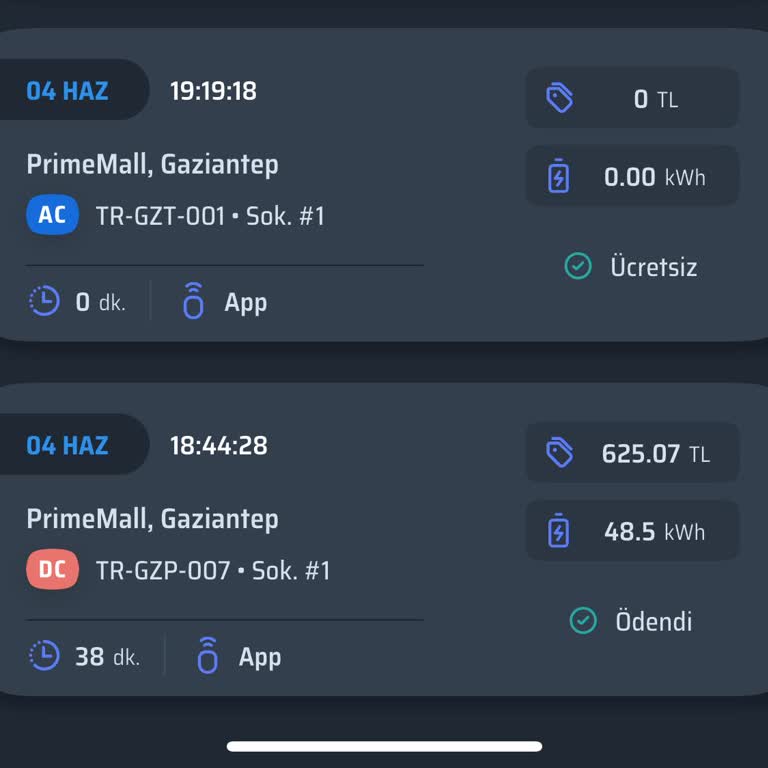Screen dimensions: 768x768
Task: Select the blue AC connector badge
Action: (x=52, y=215)
